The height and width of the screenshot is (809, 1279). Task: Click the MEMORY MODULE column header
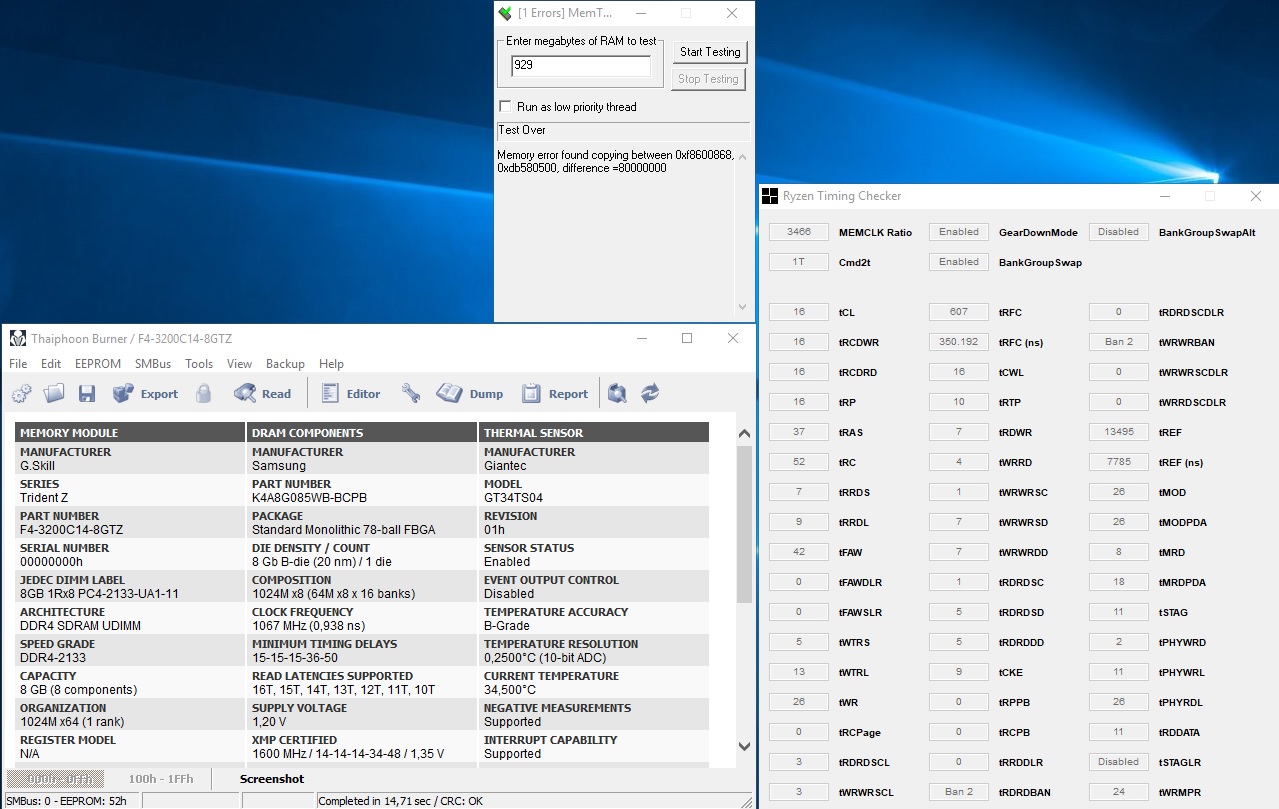click(x=130, y=433)
